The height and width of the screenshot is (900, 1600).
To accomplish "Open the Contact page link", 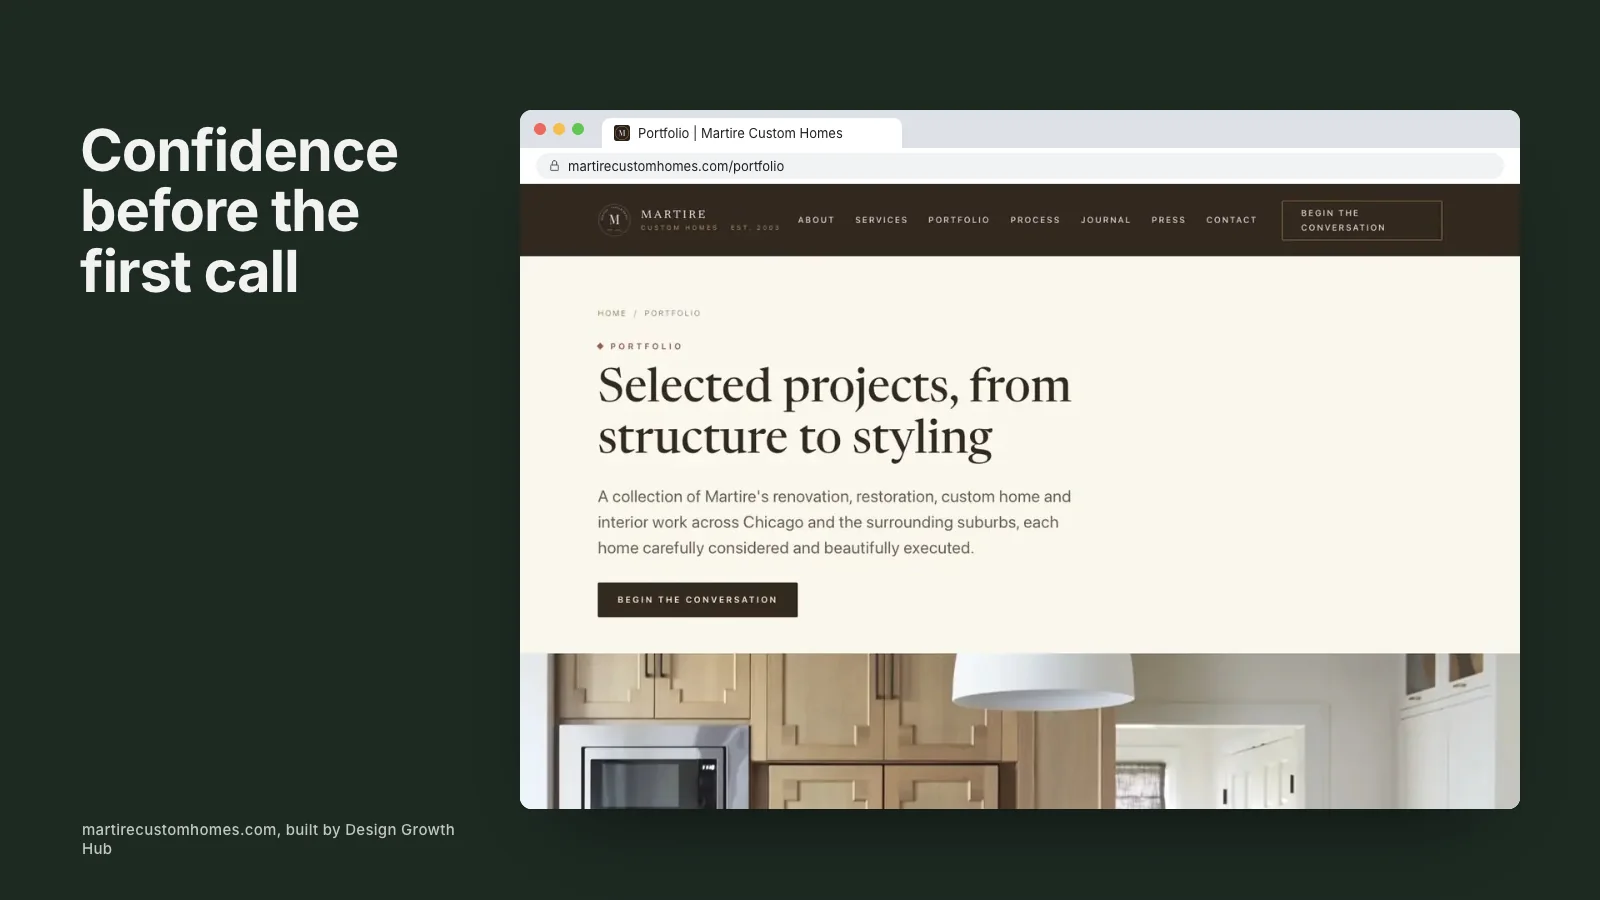I will [1231, 220].
